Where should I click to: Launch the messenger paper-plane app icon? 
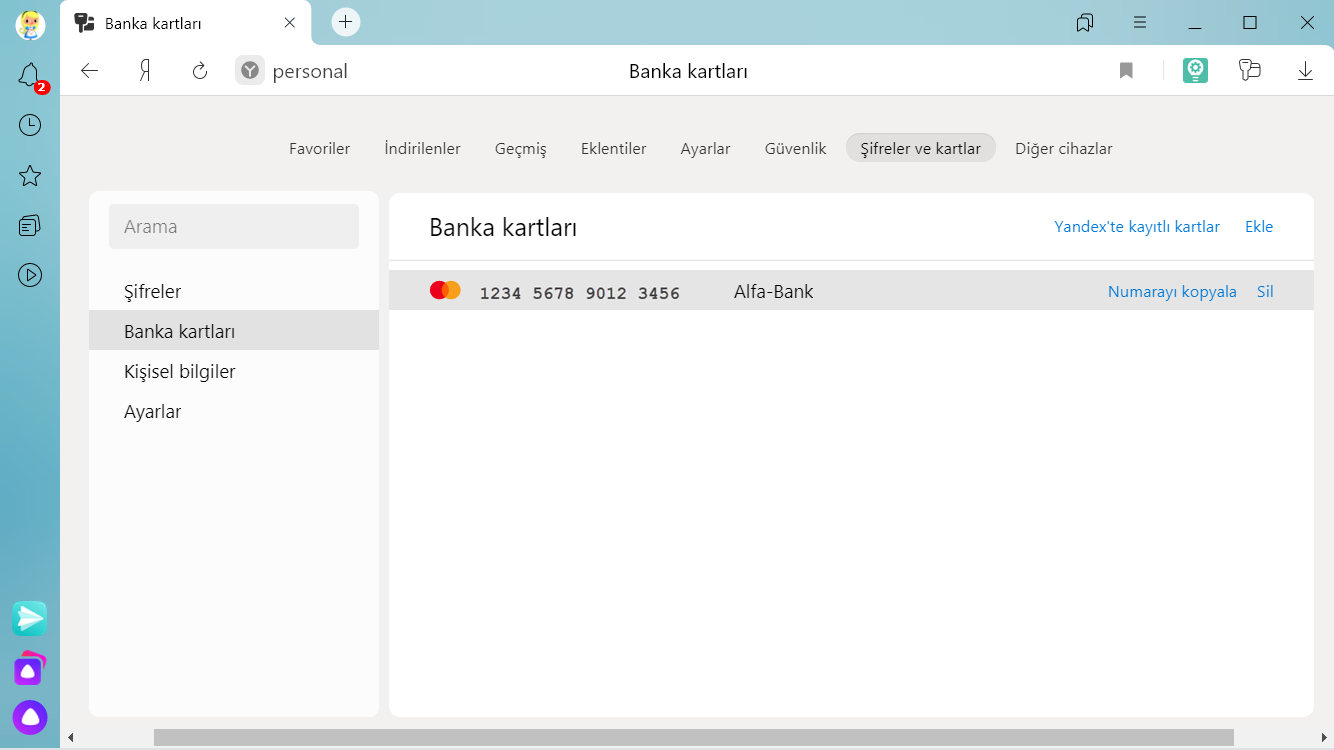[x=30, y=619]
